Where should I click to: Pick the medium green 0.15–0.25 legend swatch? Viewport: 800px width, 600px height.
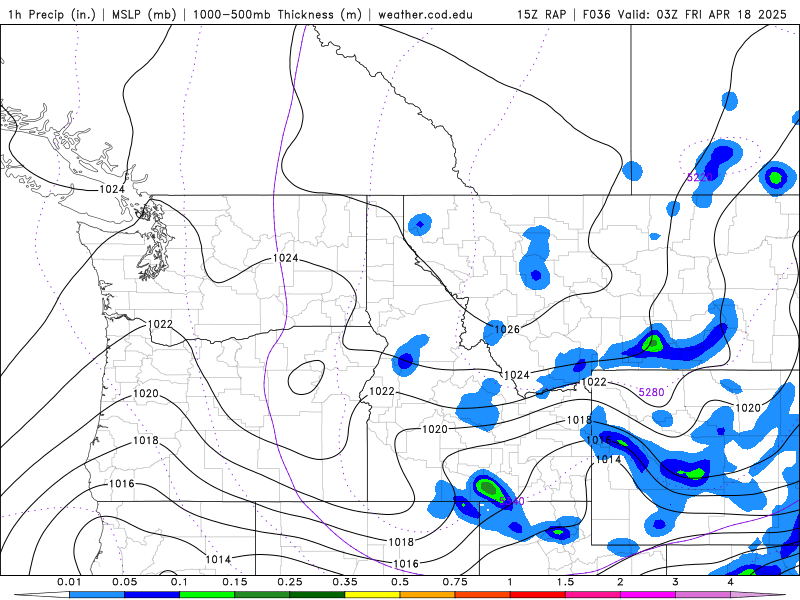pyautogui.click(x=262, y=595)
